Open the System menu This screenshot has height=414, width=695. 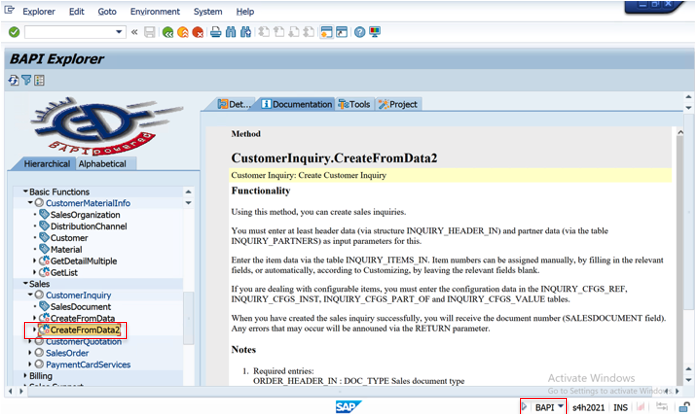(x=207, y=12)
